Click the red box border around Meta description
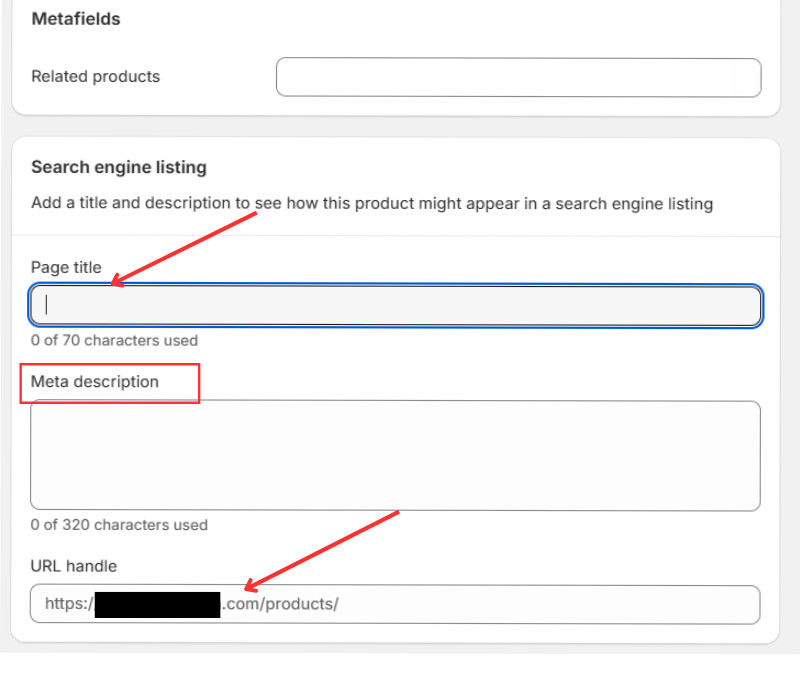Image resolution: width=800 pixels, height=689 pixels. [200, 384]
